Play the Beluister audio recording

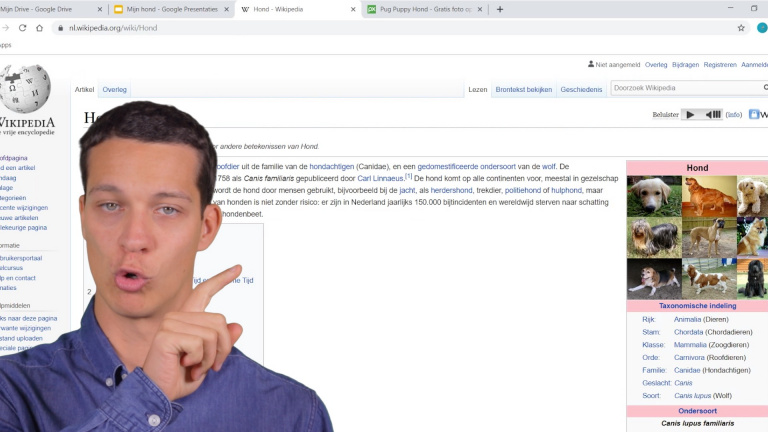(x=691, y=115)
